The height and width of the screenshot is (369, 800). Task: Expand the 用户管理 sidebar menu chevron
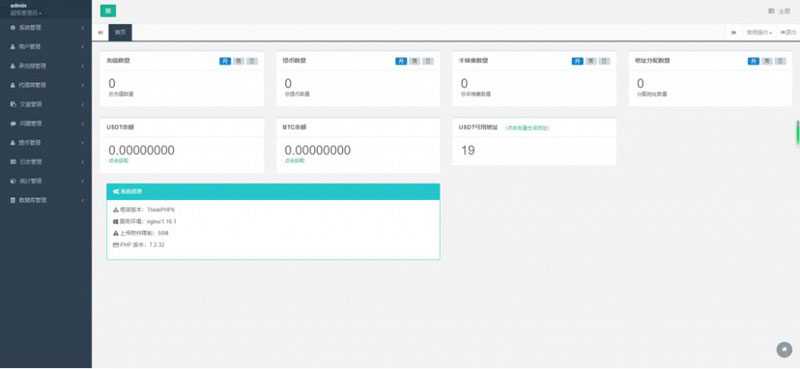(82, 47)
